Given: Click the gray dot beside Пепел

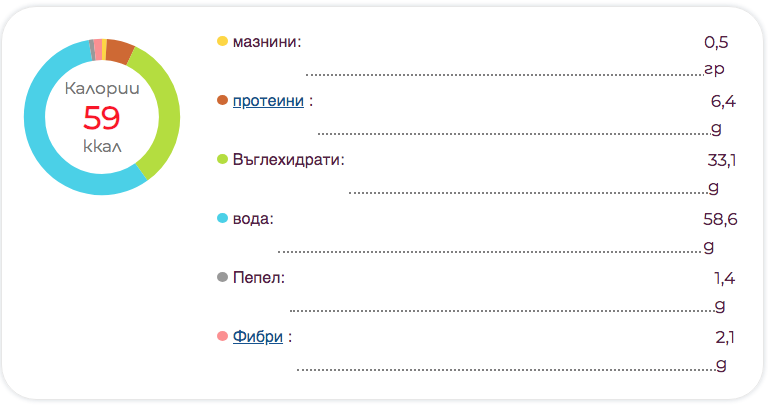Looking at the screenshot, I should tap(222, 276).
